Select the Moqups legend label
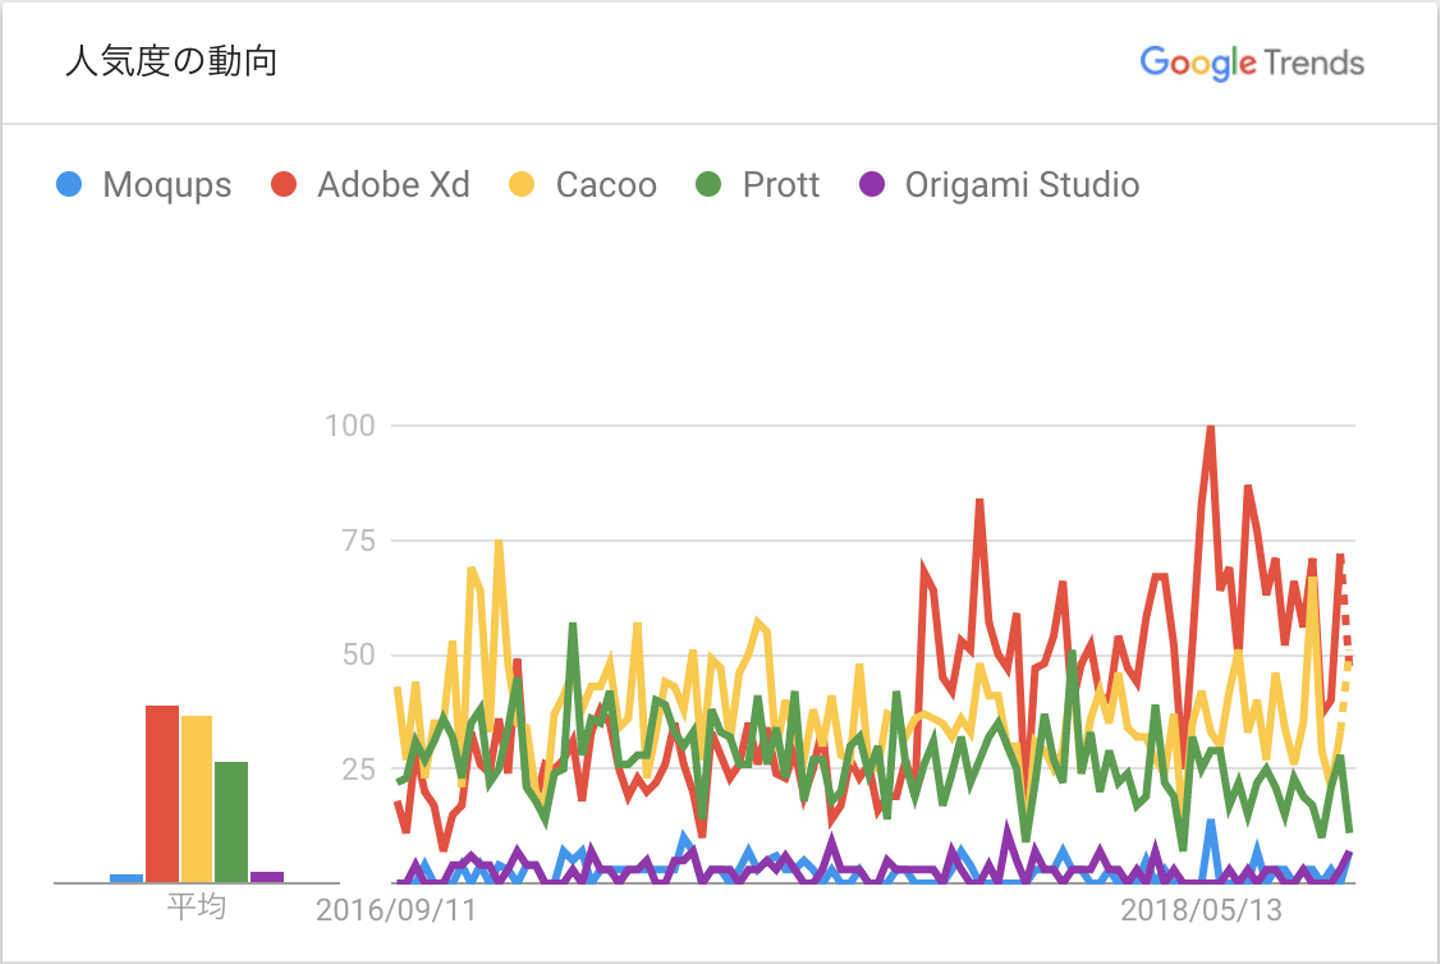The height and width of the screenshot is (964, 1440). [167, 185]
